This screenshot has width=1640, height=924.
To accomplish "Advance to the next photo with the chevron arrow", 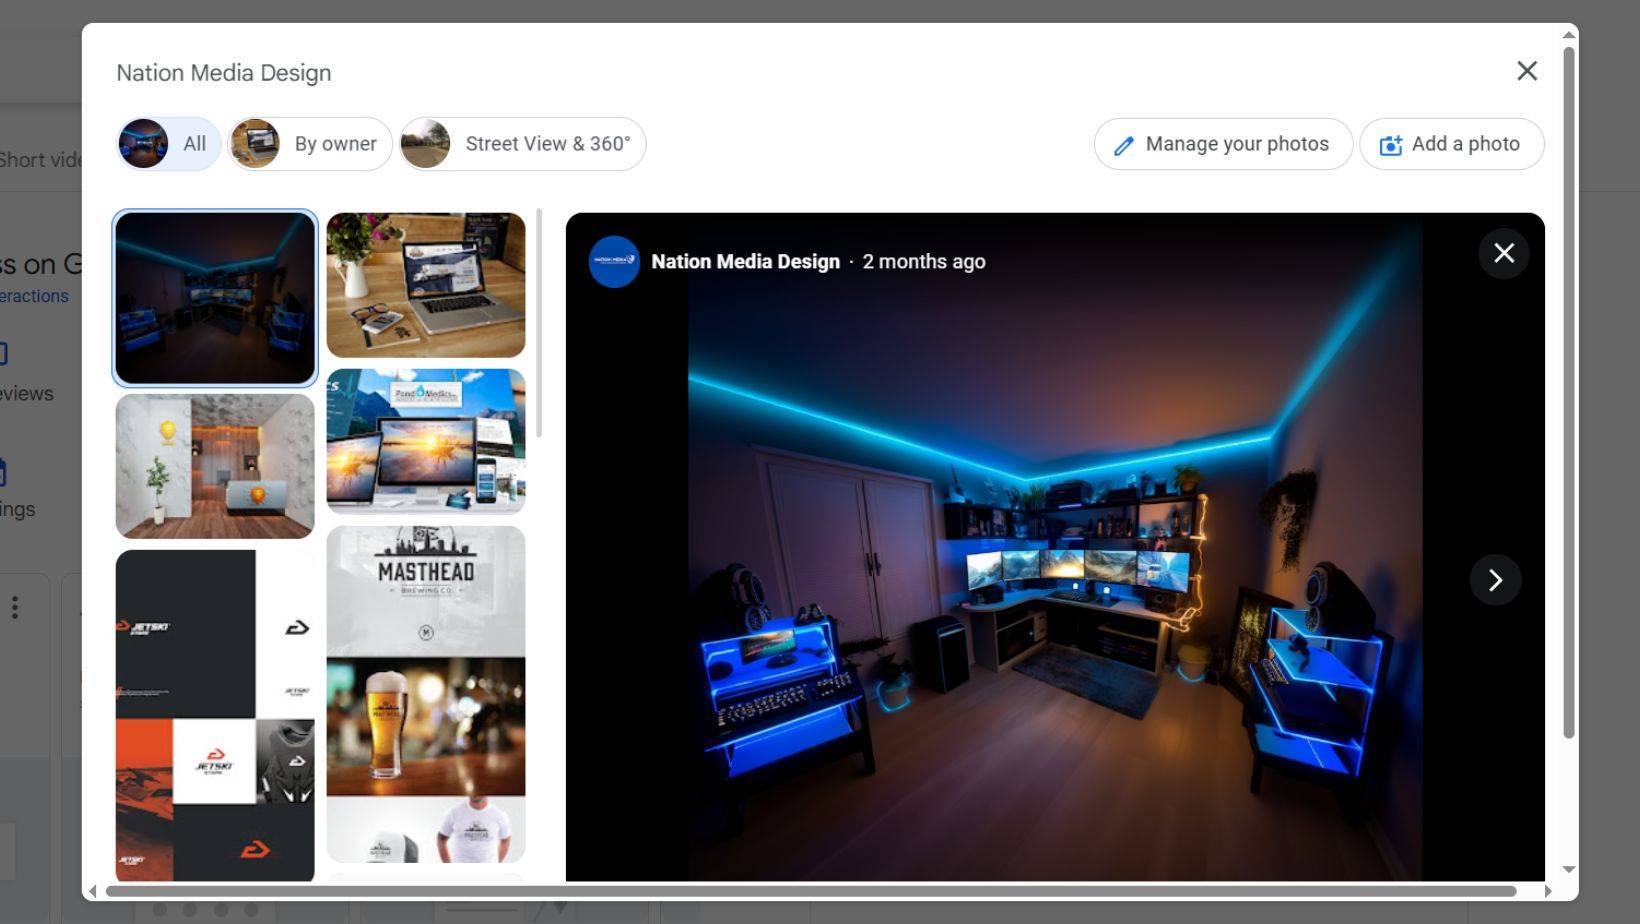I will pyautogui.click(x=1495, y=580).
